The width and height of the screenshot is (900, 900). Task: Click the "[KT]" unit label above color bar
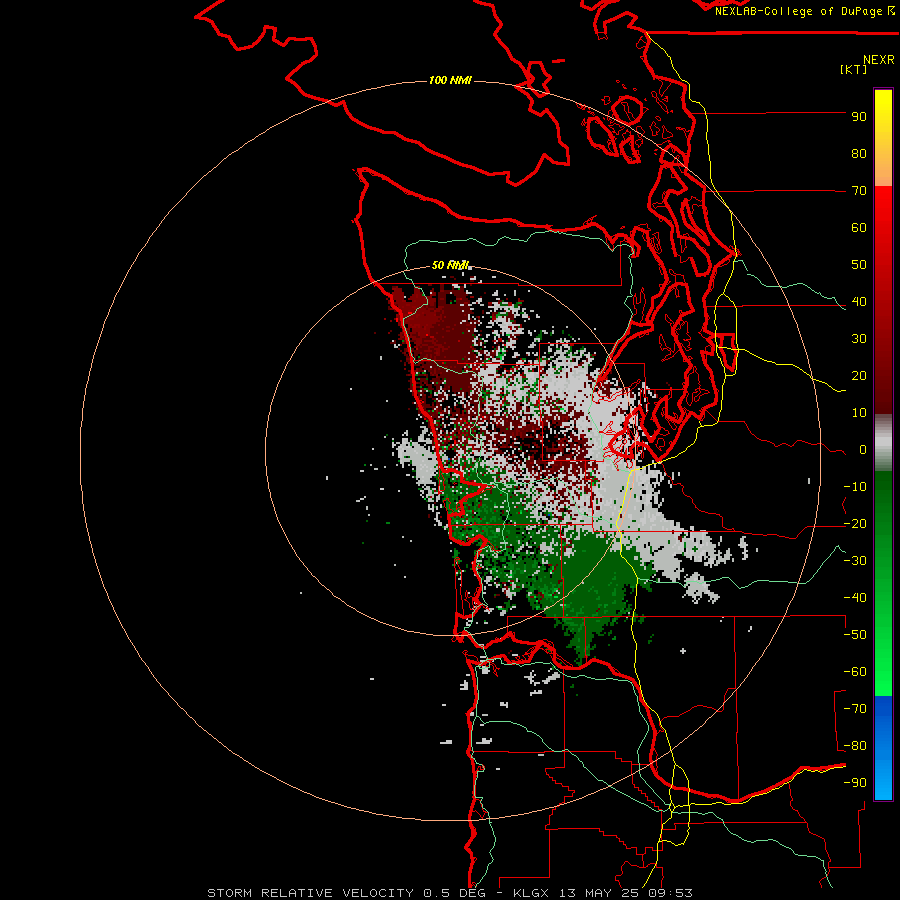coord(854,69)
